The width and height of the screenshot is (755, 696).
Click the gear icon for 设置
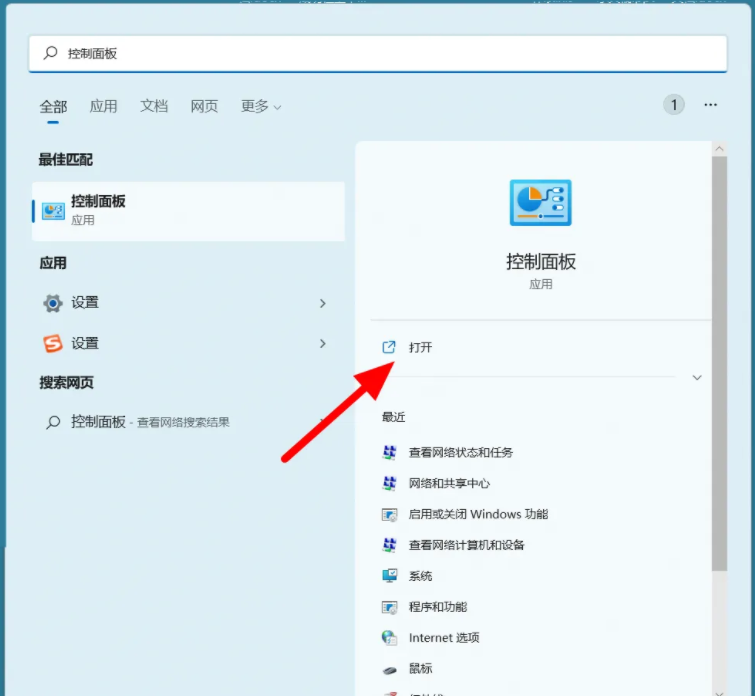(x=53, y=303)
